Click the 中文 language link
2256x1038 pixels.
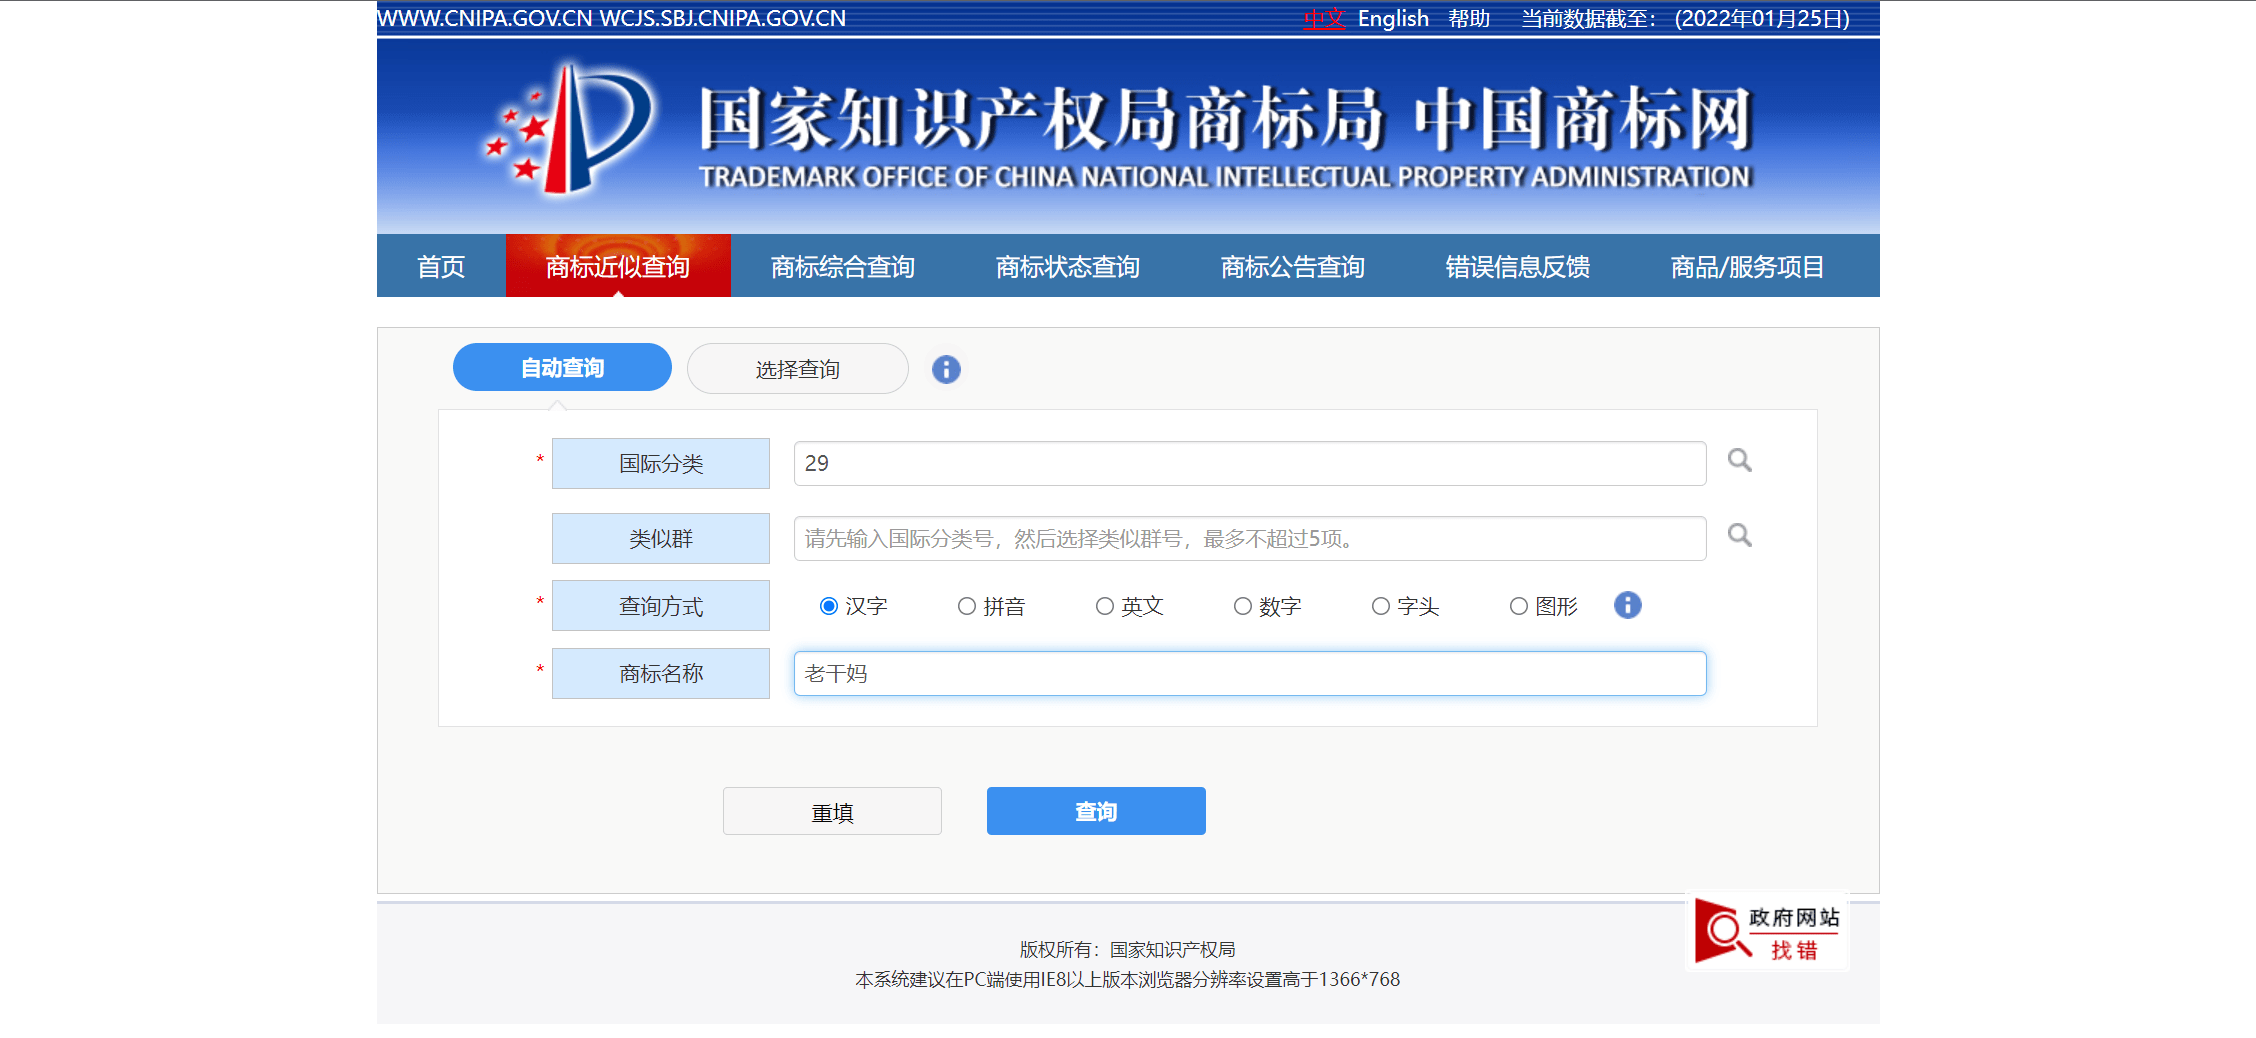1324,18
